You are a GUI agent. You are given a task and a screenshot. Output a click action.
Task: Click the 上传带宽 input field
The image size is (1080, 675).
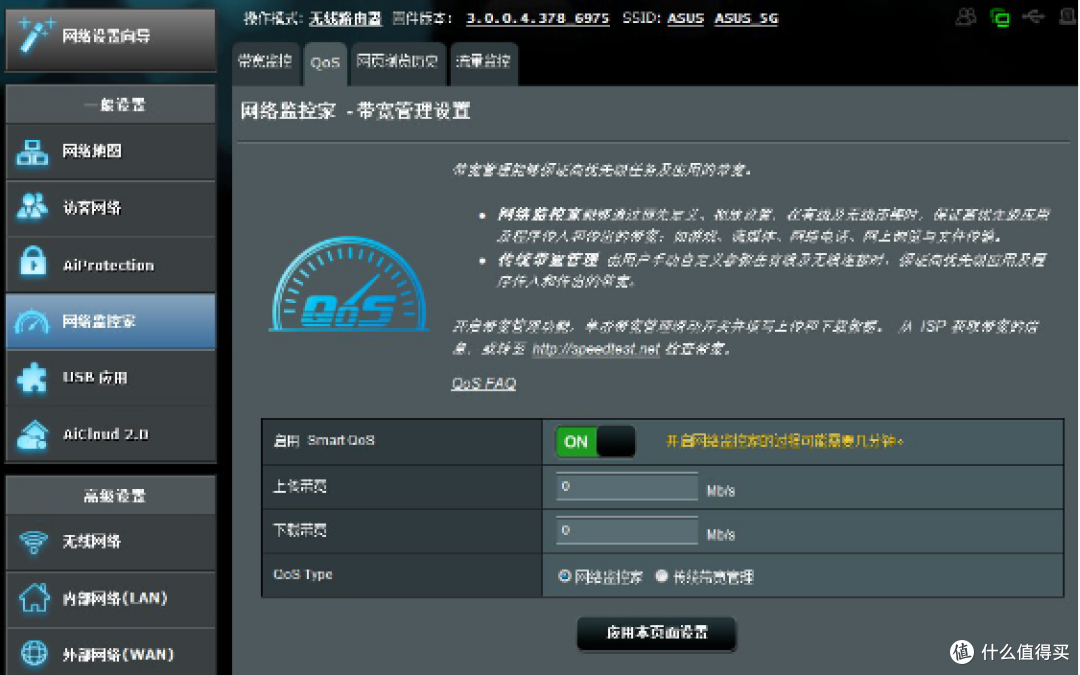(627, 486)
